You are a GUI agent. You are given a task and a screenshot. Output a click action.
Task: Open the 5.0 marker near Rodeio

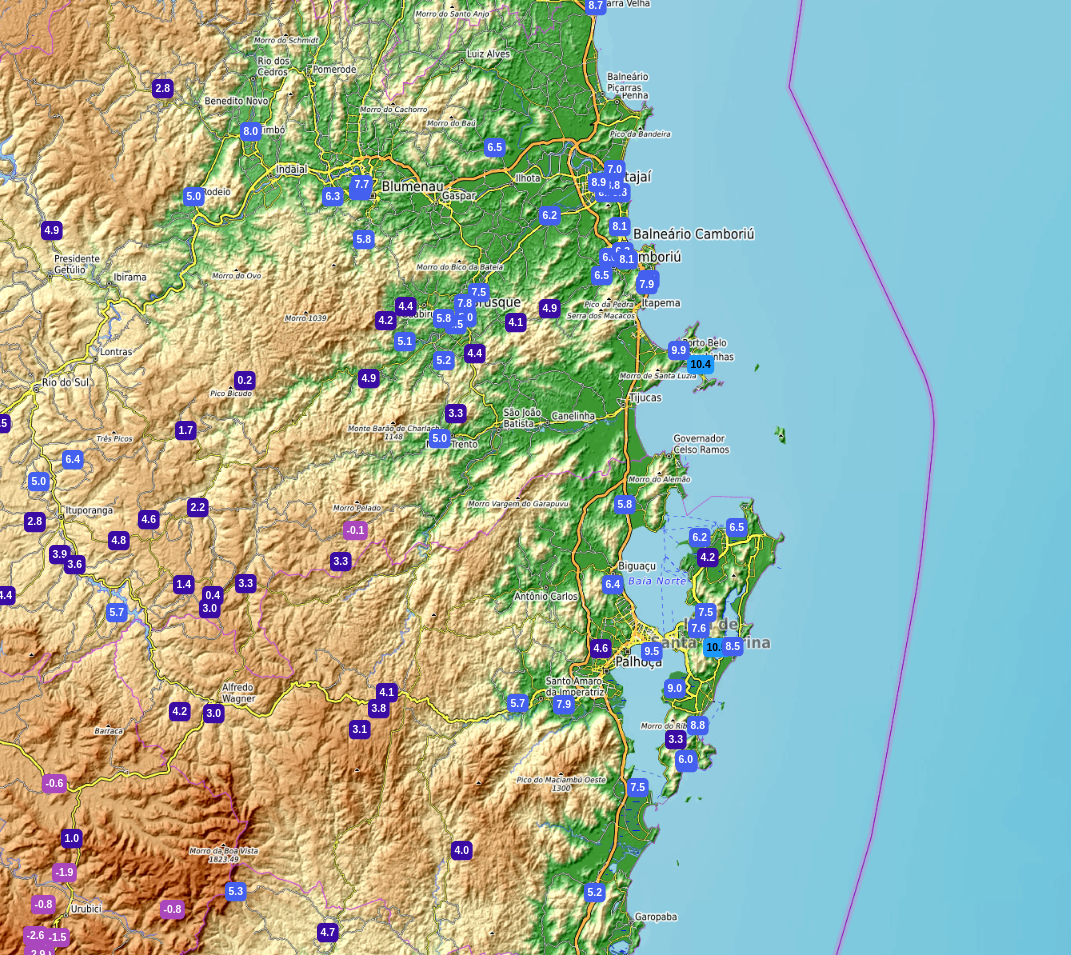(194, 197)
